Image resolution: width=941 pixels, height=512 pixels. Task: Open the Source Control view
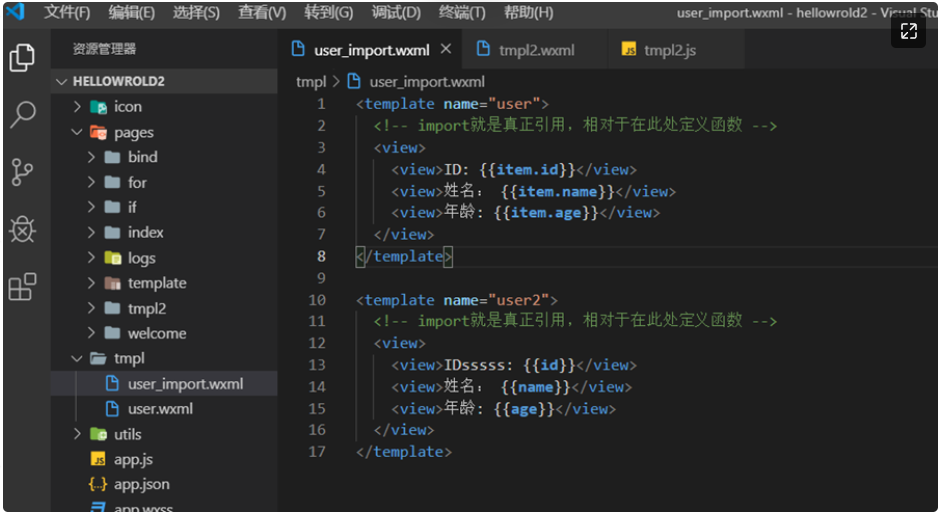click(22, 172)
